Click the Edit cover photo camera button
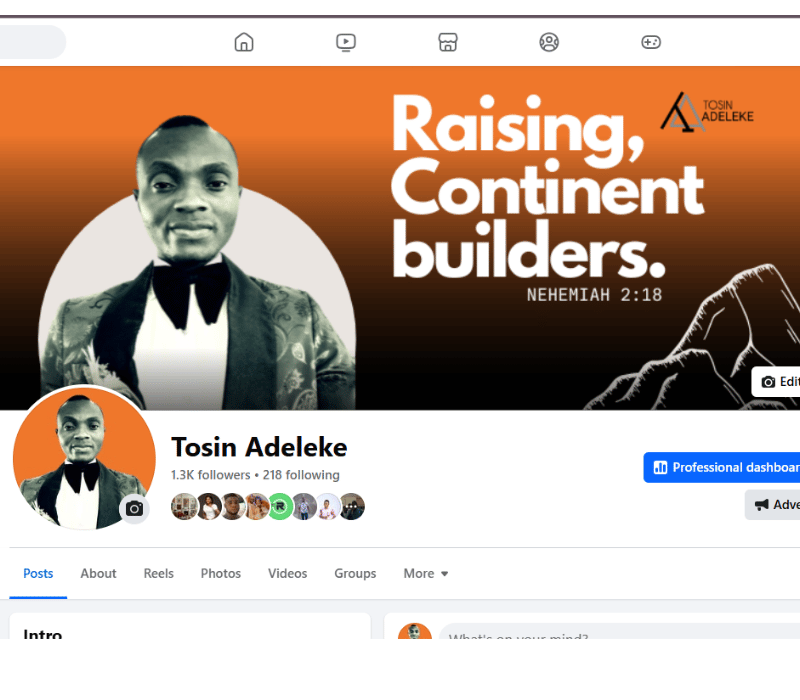The image size is (800, 700). click(776, 382)
